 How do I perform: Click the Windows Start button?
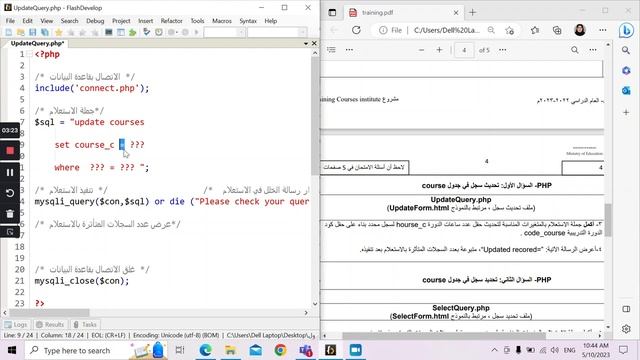tap(11, 350)
